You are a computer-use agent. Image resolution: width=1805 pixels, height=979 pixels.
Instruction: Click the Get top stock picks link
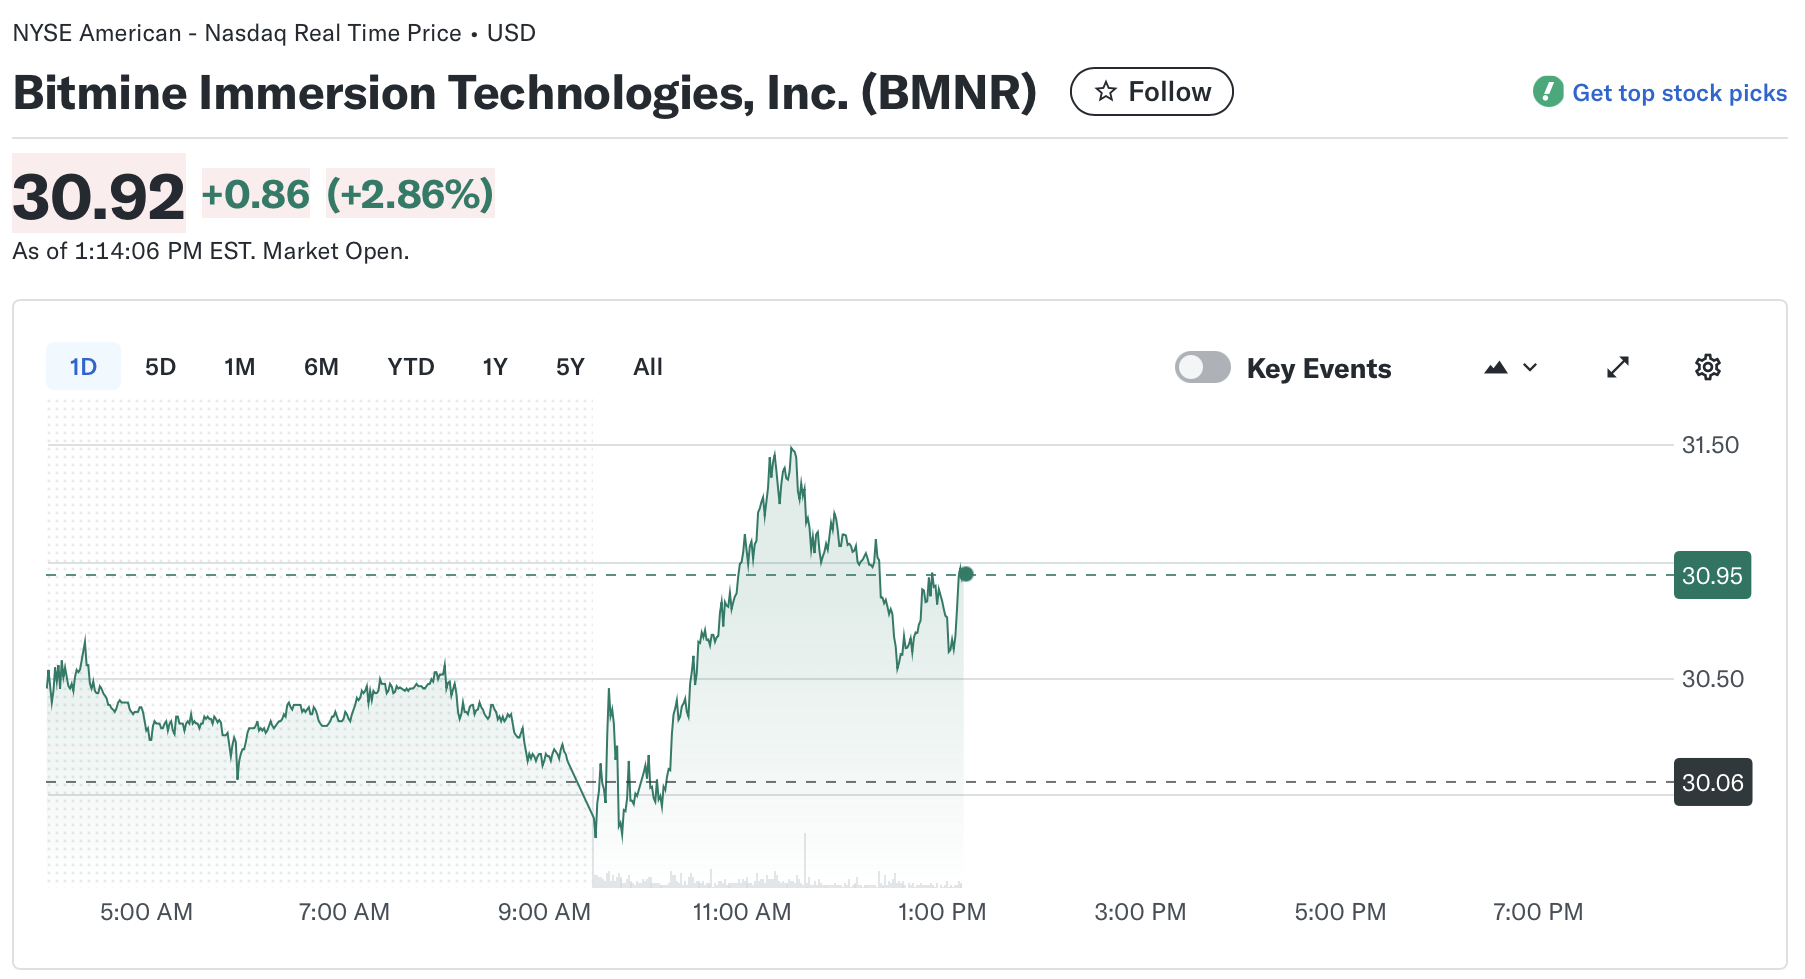click(x=1679, y=93)
